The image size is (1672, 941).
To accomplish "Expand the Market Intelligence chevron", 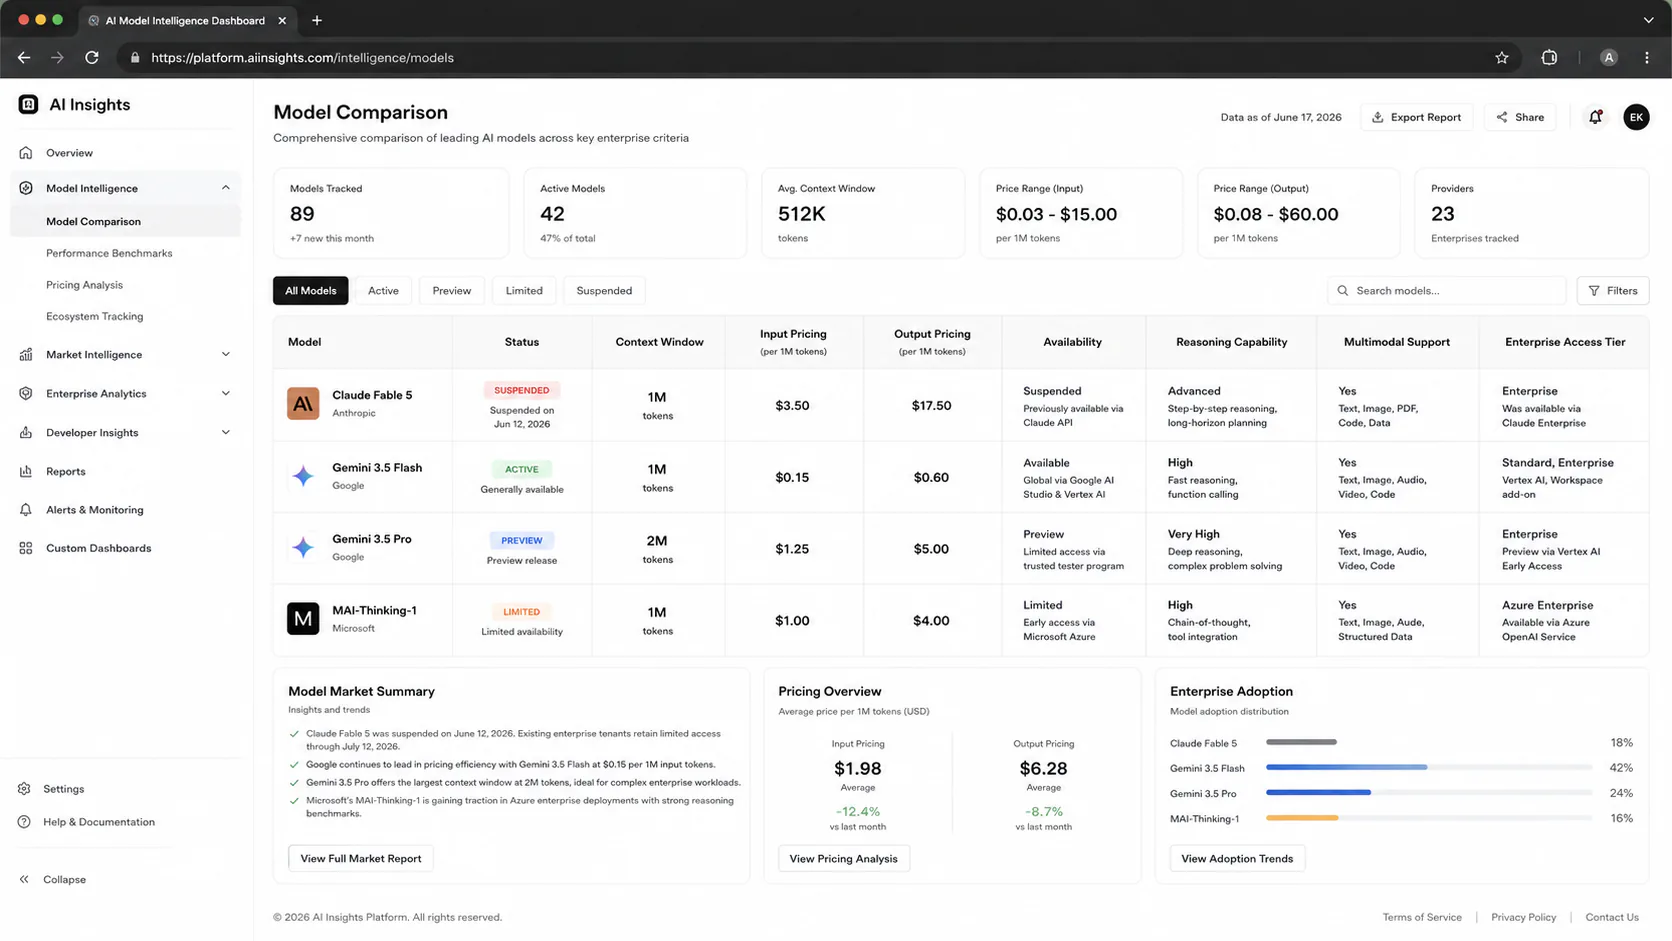I will pyautogui.click(x=226, y=355).
